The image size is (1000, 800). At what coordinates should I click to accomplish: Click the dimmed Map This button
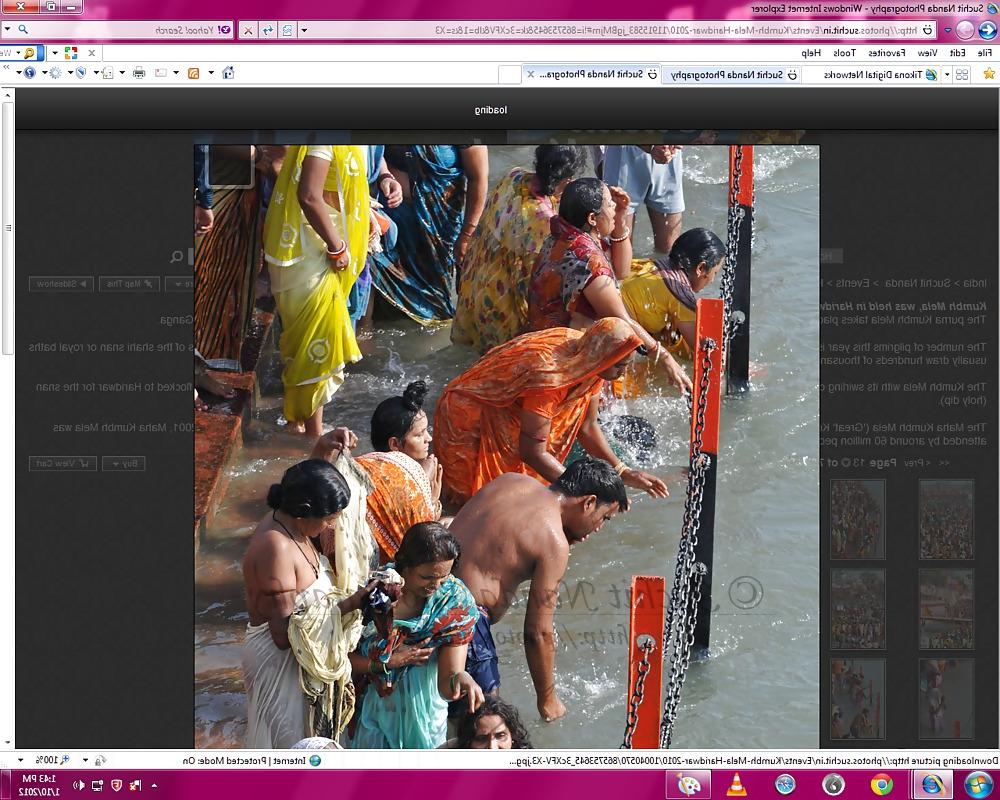tap(129, 284)
